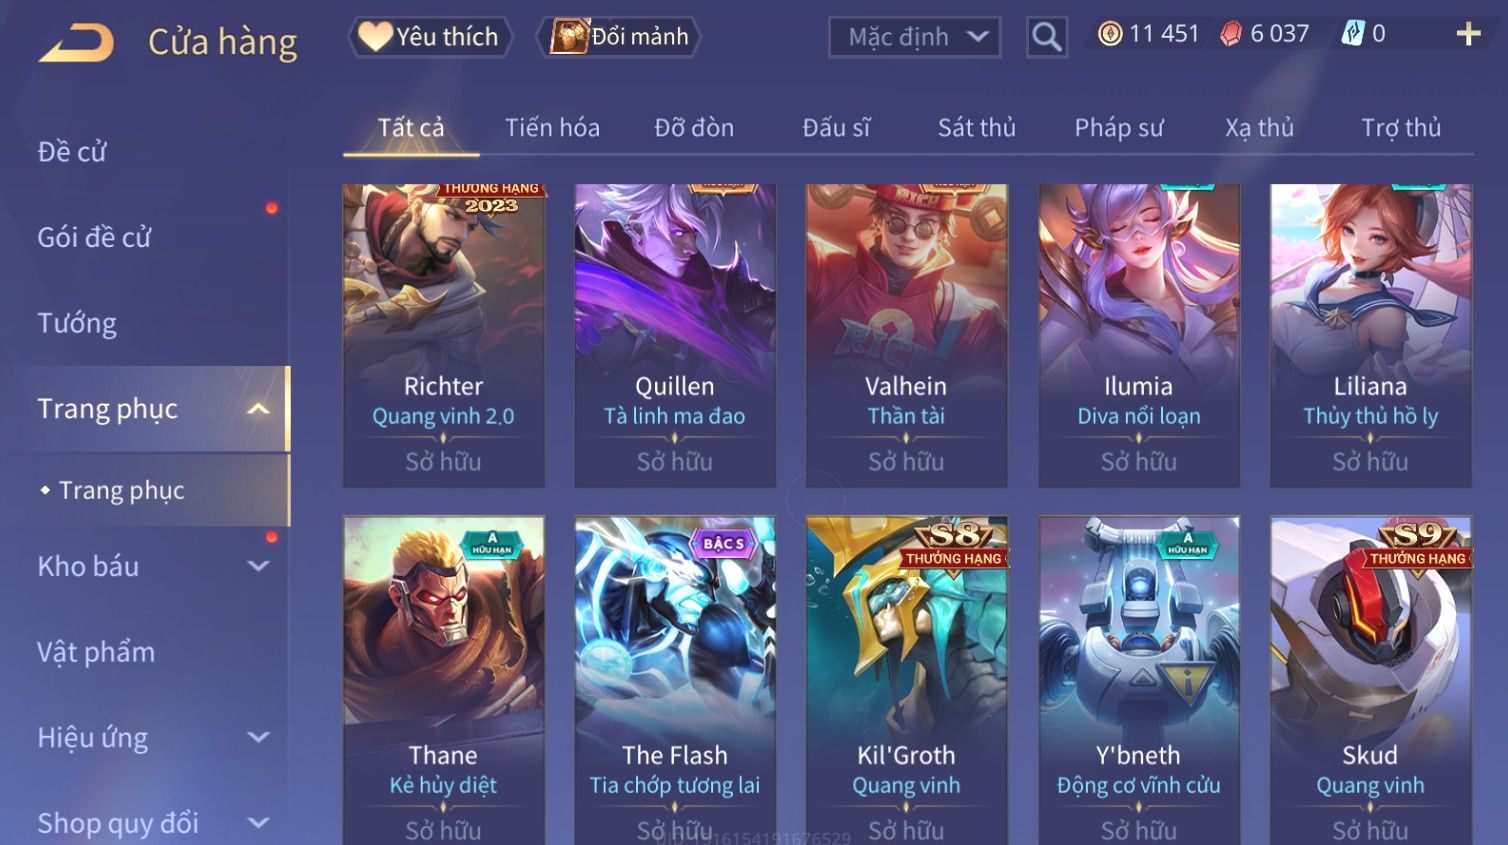The height and width of the screenshot is (845, 1508).
Task: Open Yêu thích heart favorites
Action: click(x=430, y=37)
